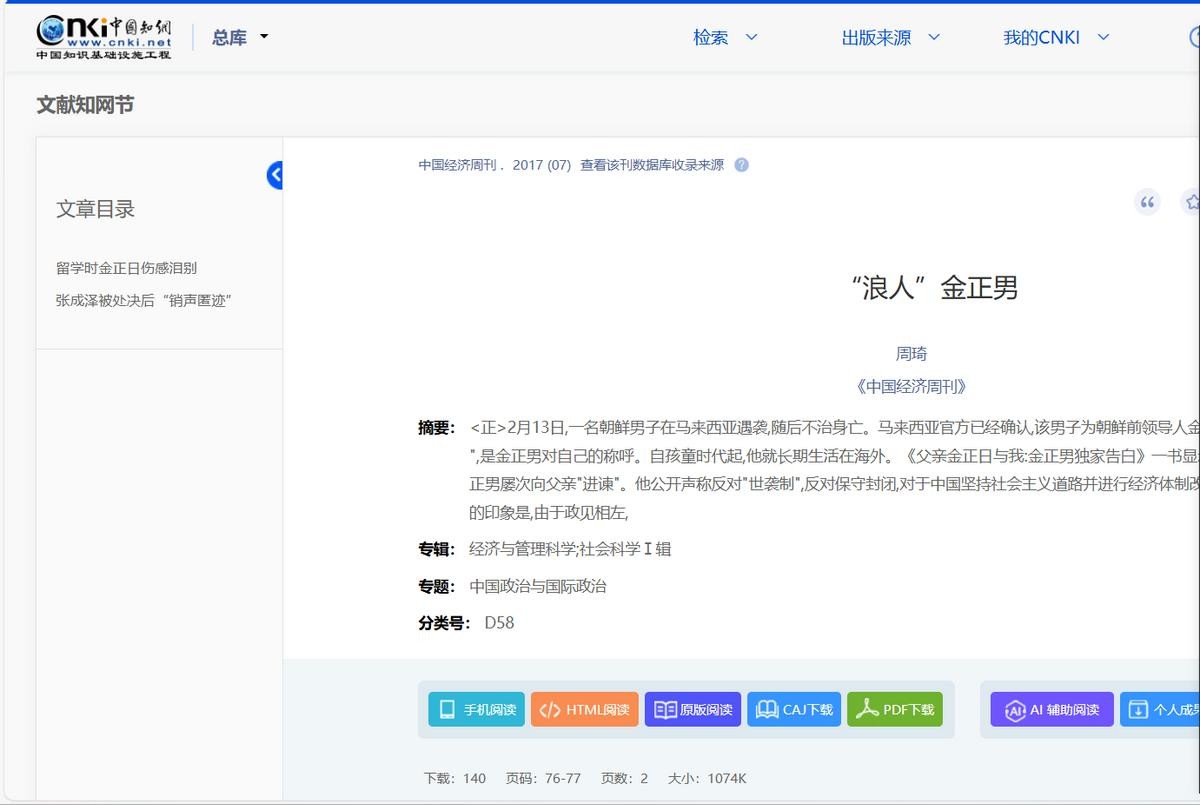Click the CNKI logo

(104, 37)
